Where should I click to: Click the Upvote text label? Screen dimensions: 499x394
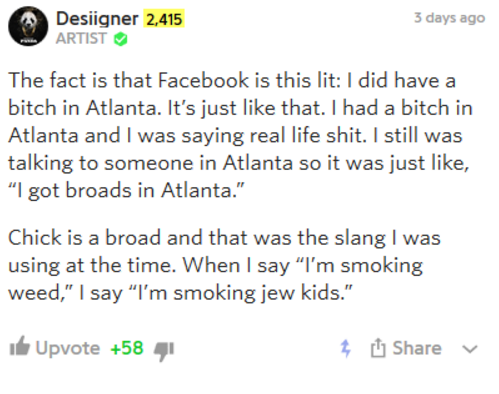tap(68, 348)
